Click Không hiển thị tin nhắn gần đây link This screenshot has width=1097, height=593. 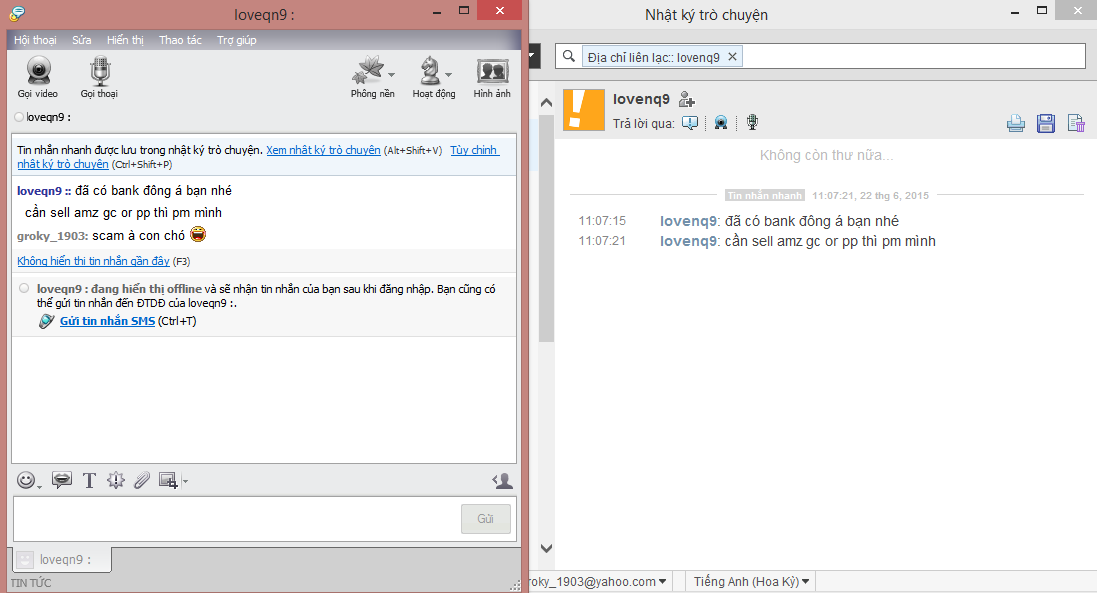pyautogui.click(x=93, y=261)
